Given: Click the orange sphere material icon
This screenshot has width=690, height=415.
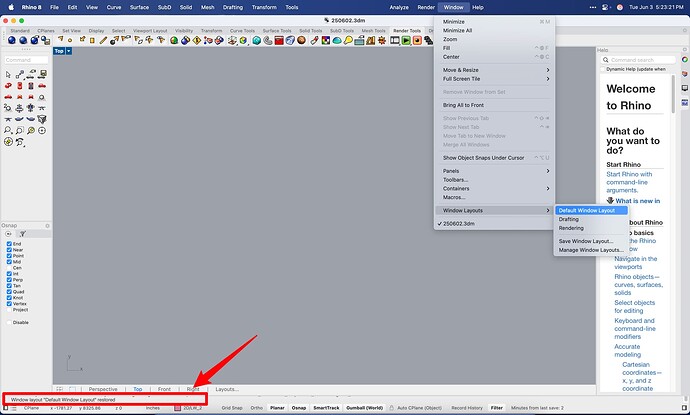Looking at the screenshot, I should (x=301, y=40).
